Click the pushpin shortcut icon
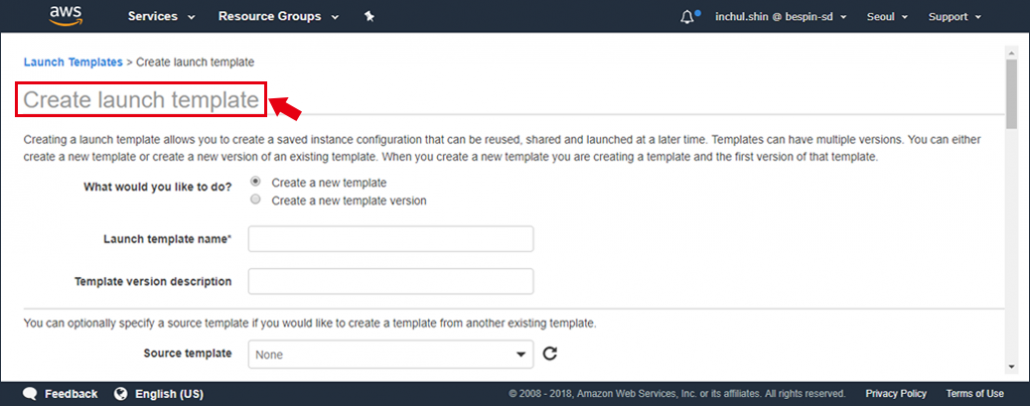1030x406 pixels. point(369,17)
